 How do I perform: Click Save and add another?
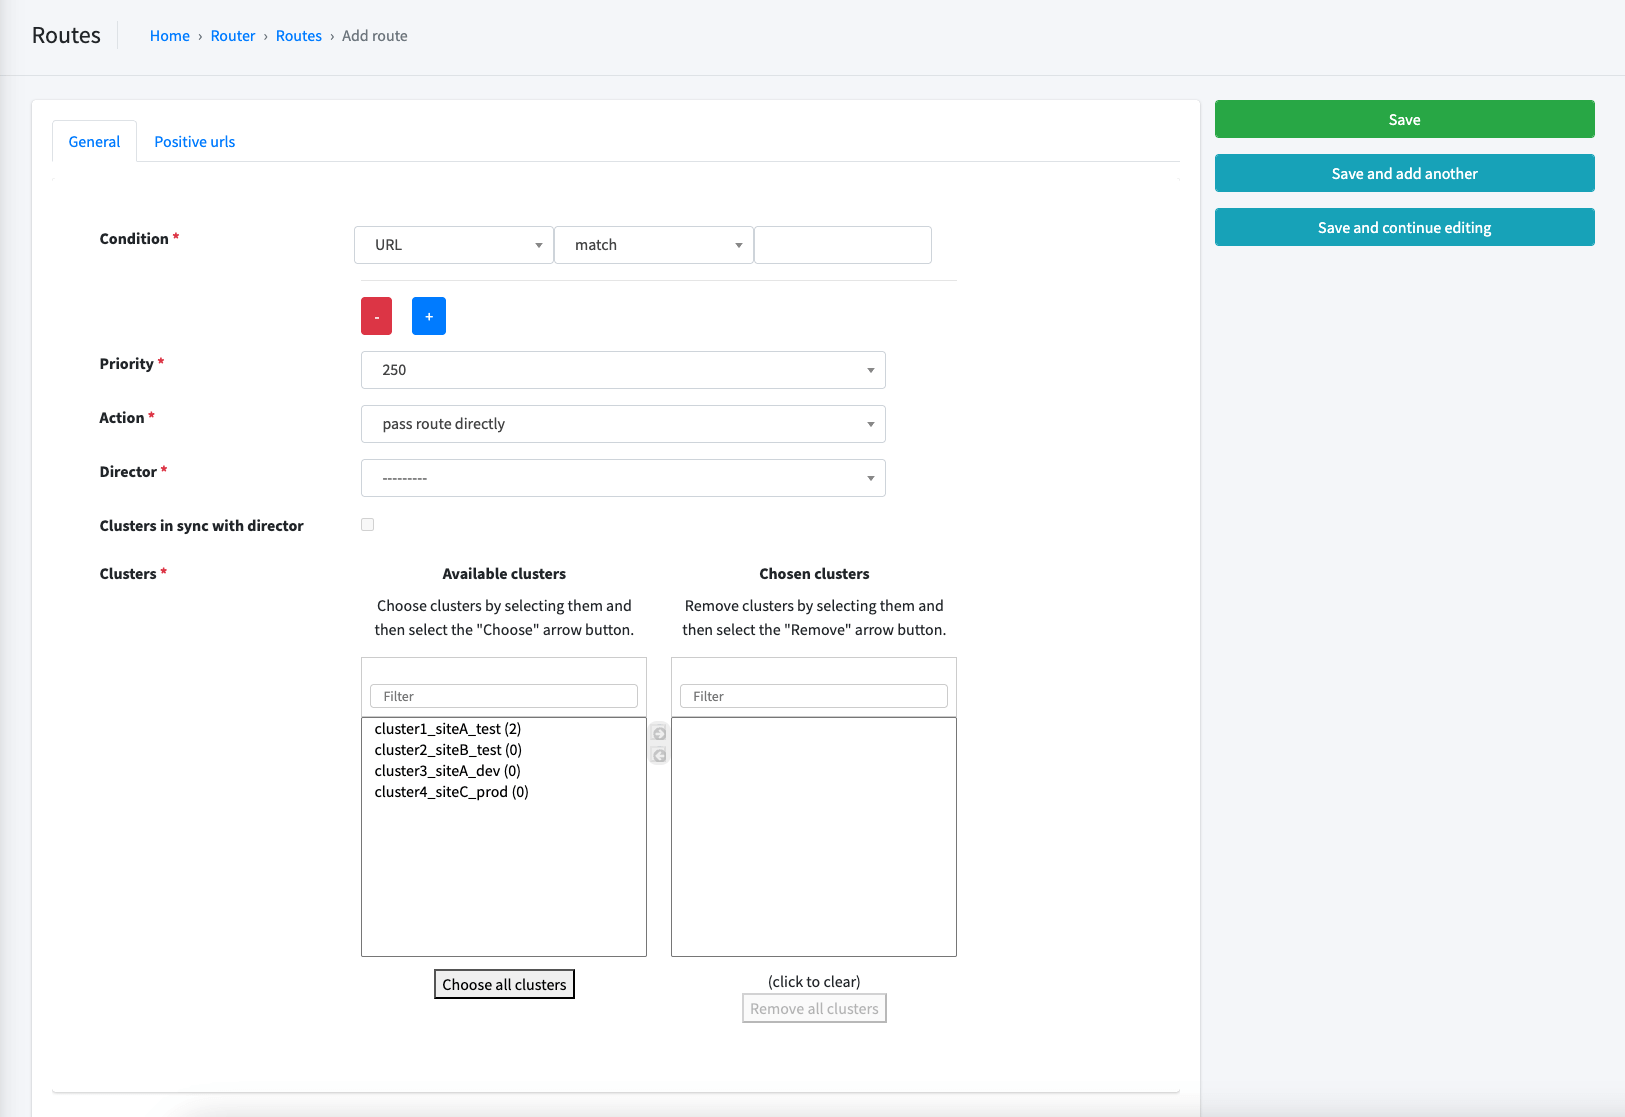[1404, 173]
